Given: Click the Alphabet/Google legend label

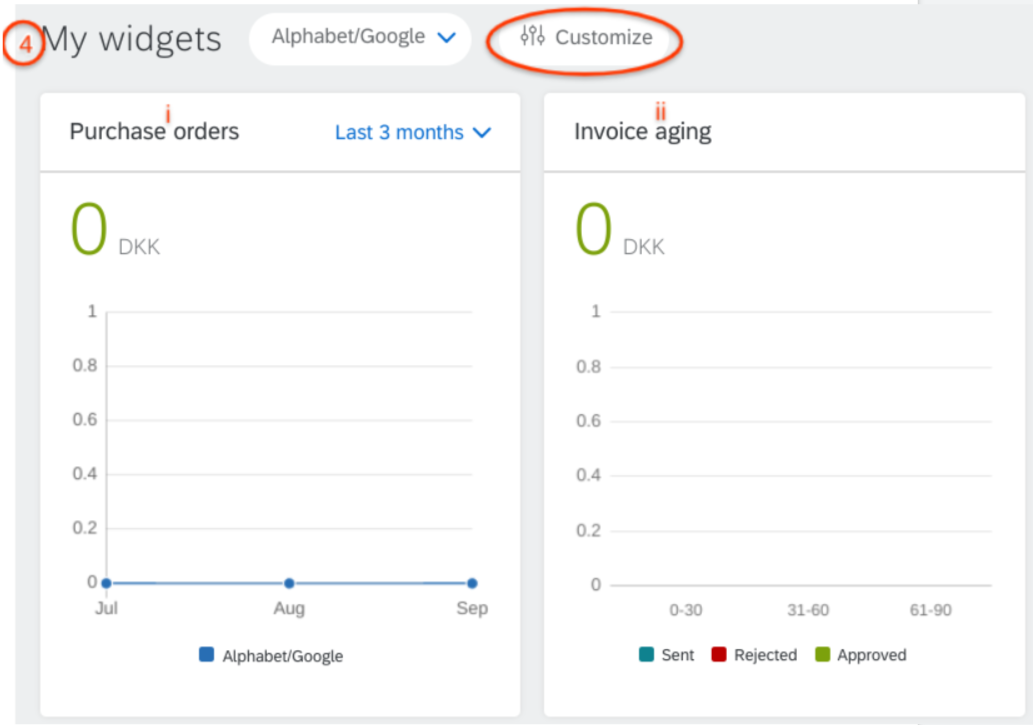Looking at the screenshot, I should pos(283,656).
